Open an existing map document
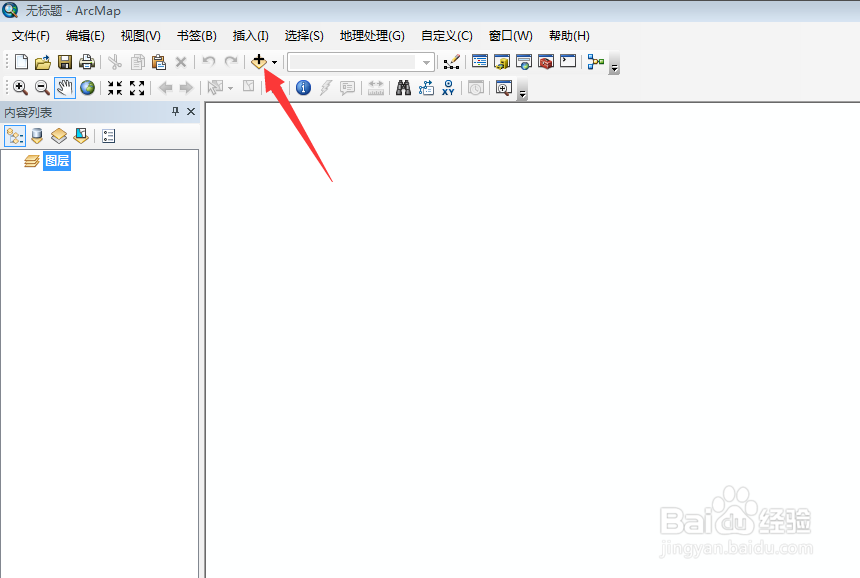This screenshot has width=860, height=578. click(x=43, y=62)
